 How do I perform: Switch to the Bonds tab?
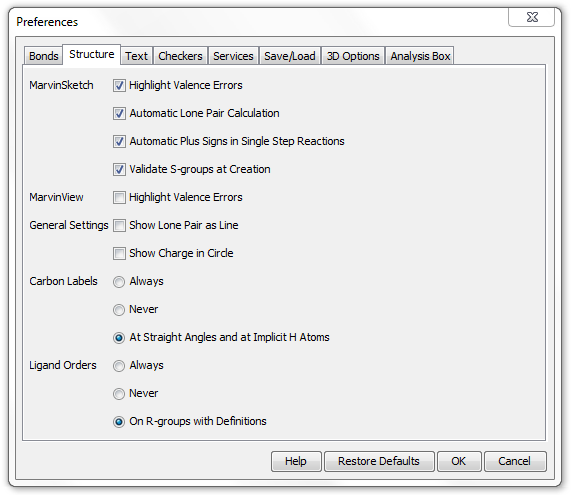(43, 56)
